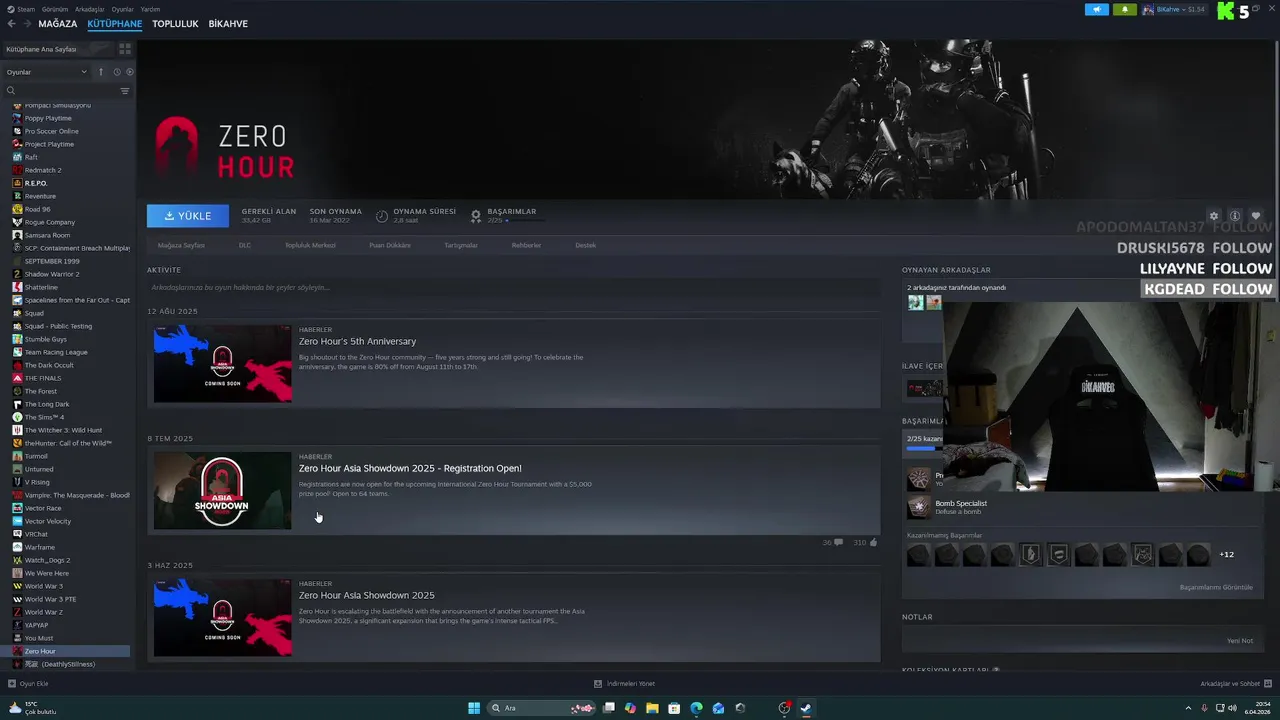The width and height of the screenshot is (1280, 720).
Task: Open the Yardım menu
Action: click(x=150, y=9)
